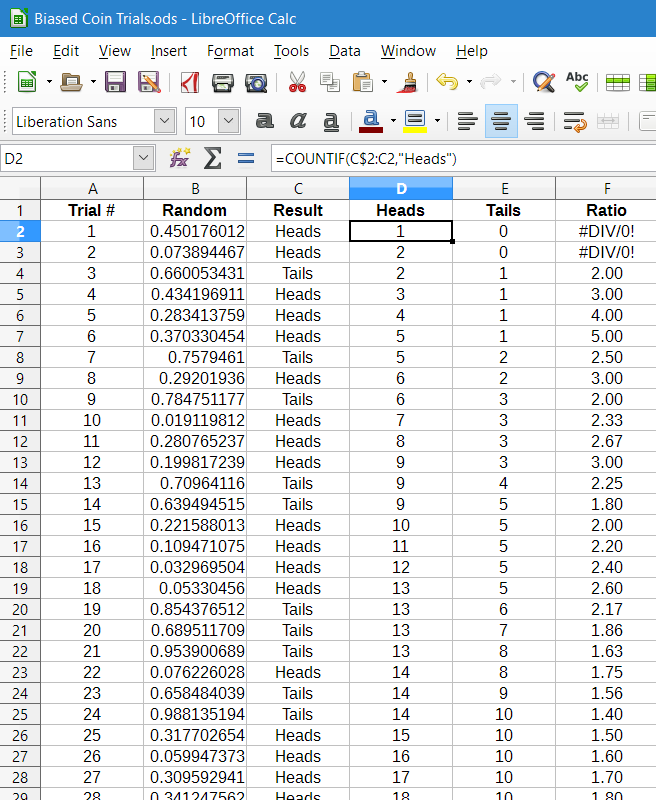Open the View menu

(115, 51)
